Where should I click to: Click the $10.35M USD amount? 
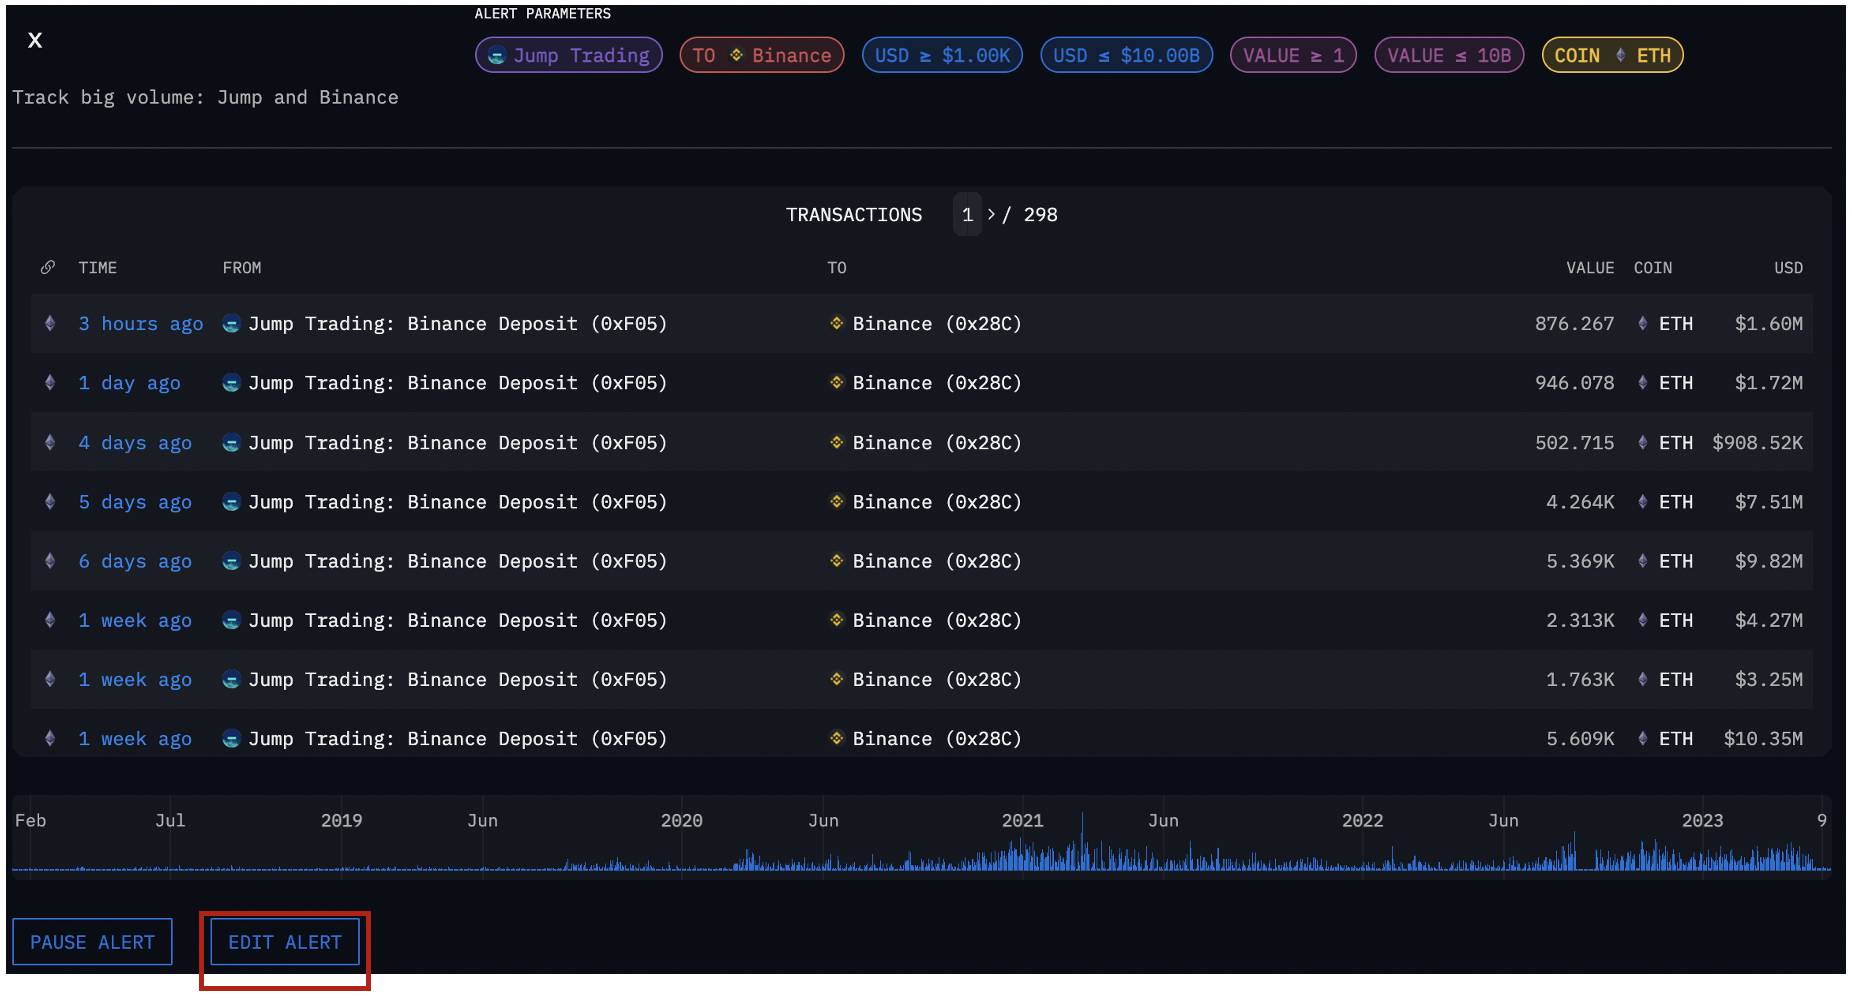tap(1763, 739)
